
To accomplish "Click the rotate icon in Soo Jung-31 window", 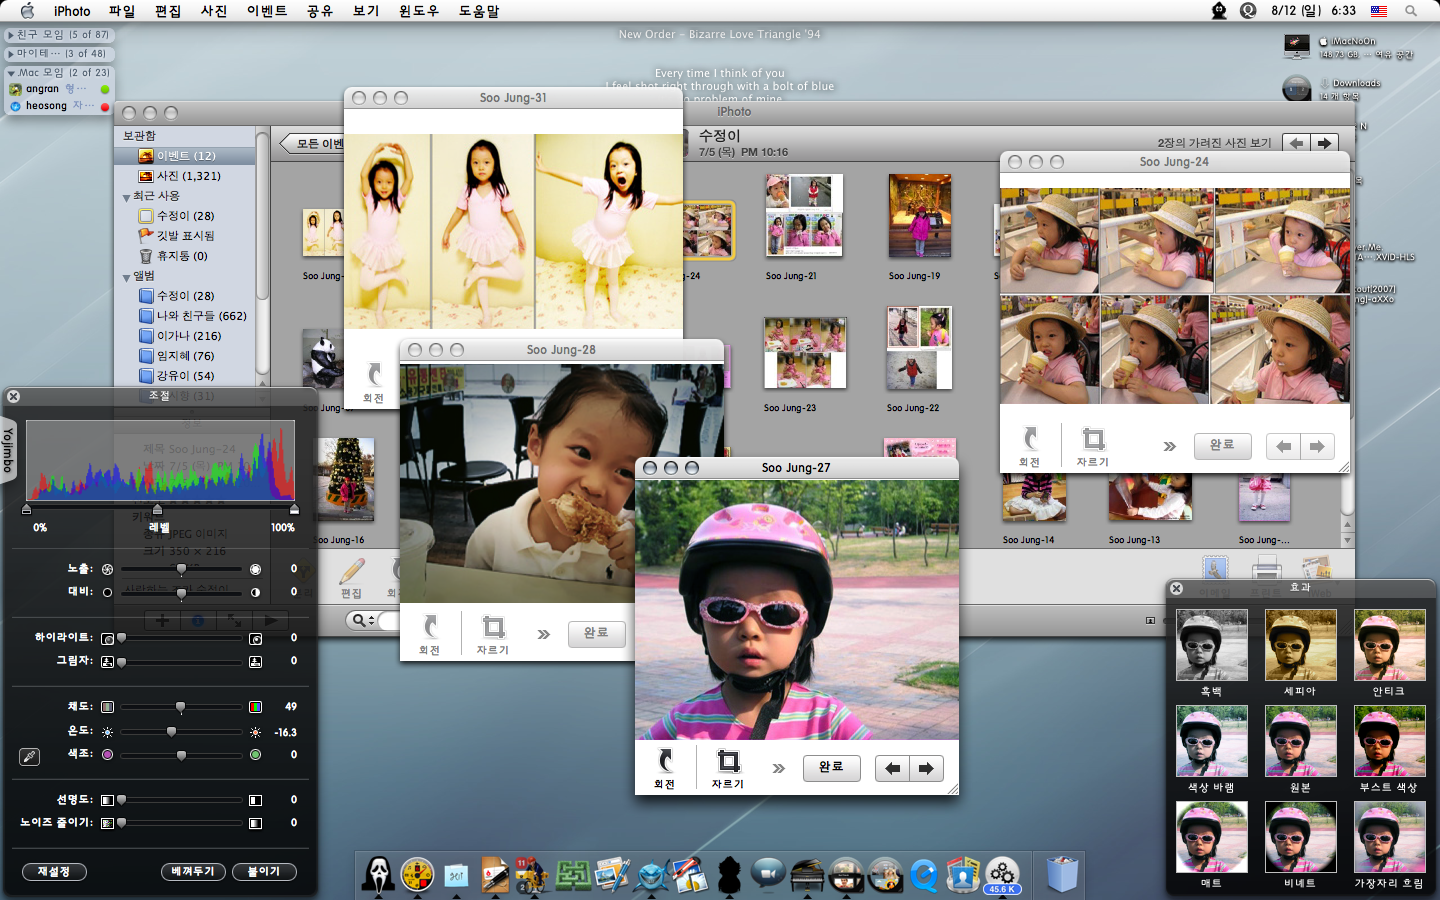I will pyautogui.click(x=374, y=375).
